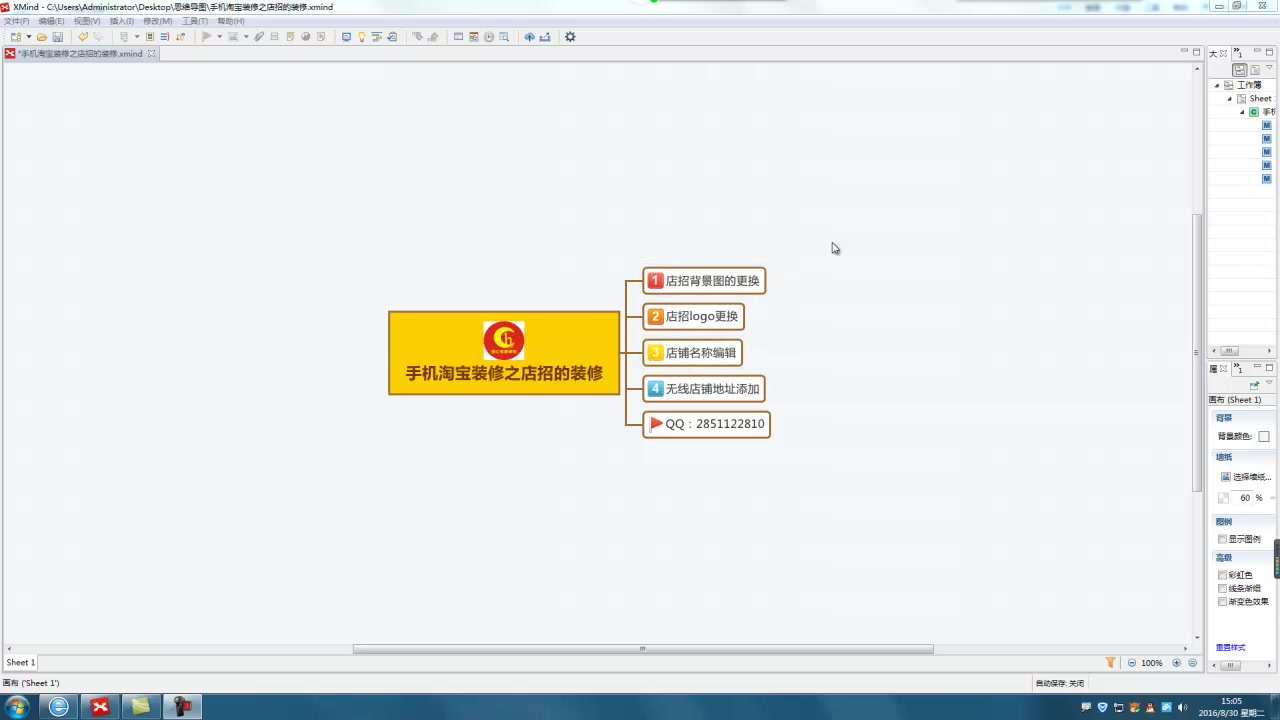Click the gear settings toolbar icon
Screen dimensions: 1280x720
click(x=570, y=37)
